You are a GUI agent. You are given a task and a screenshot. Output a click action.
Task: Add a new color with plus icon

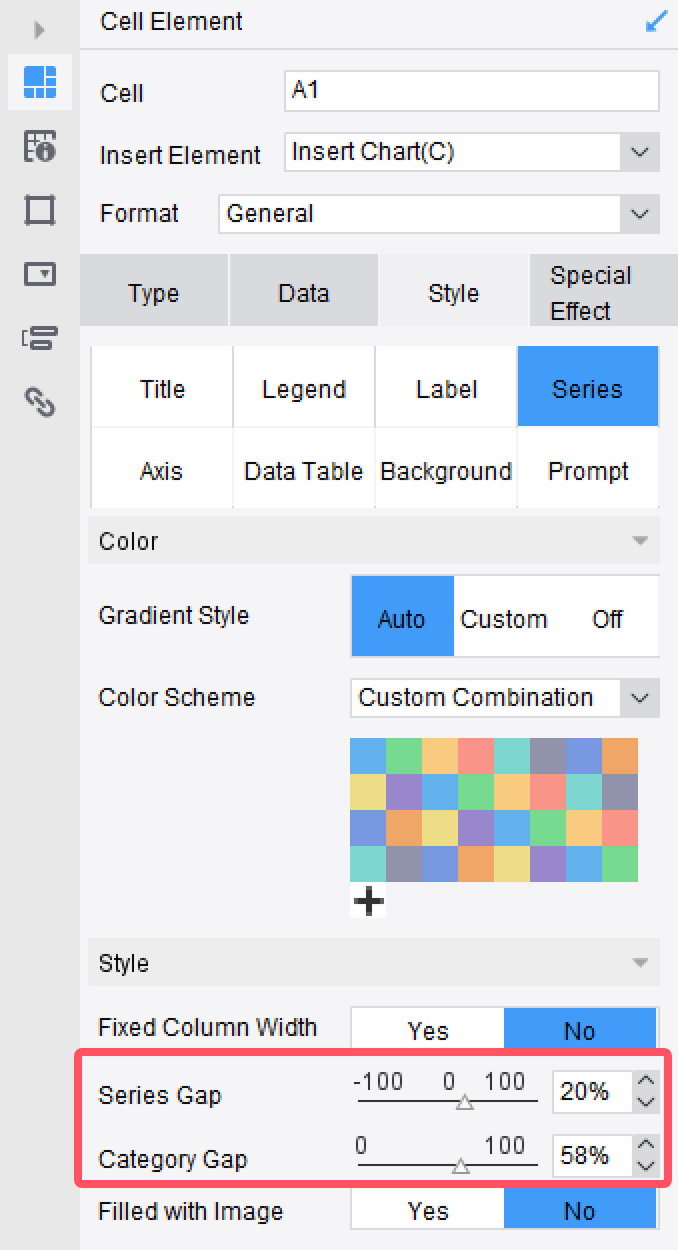pos(369,901)
